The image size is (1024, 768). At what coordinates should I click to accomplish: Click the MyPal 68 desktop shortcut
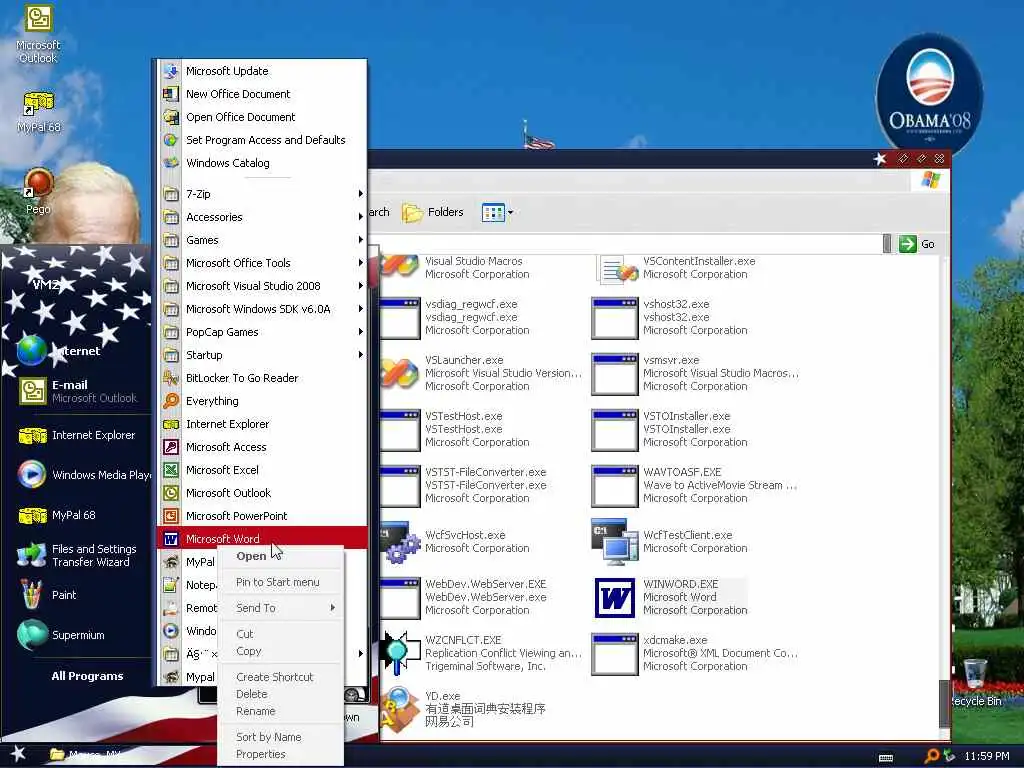coord(38,112)
